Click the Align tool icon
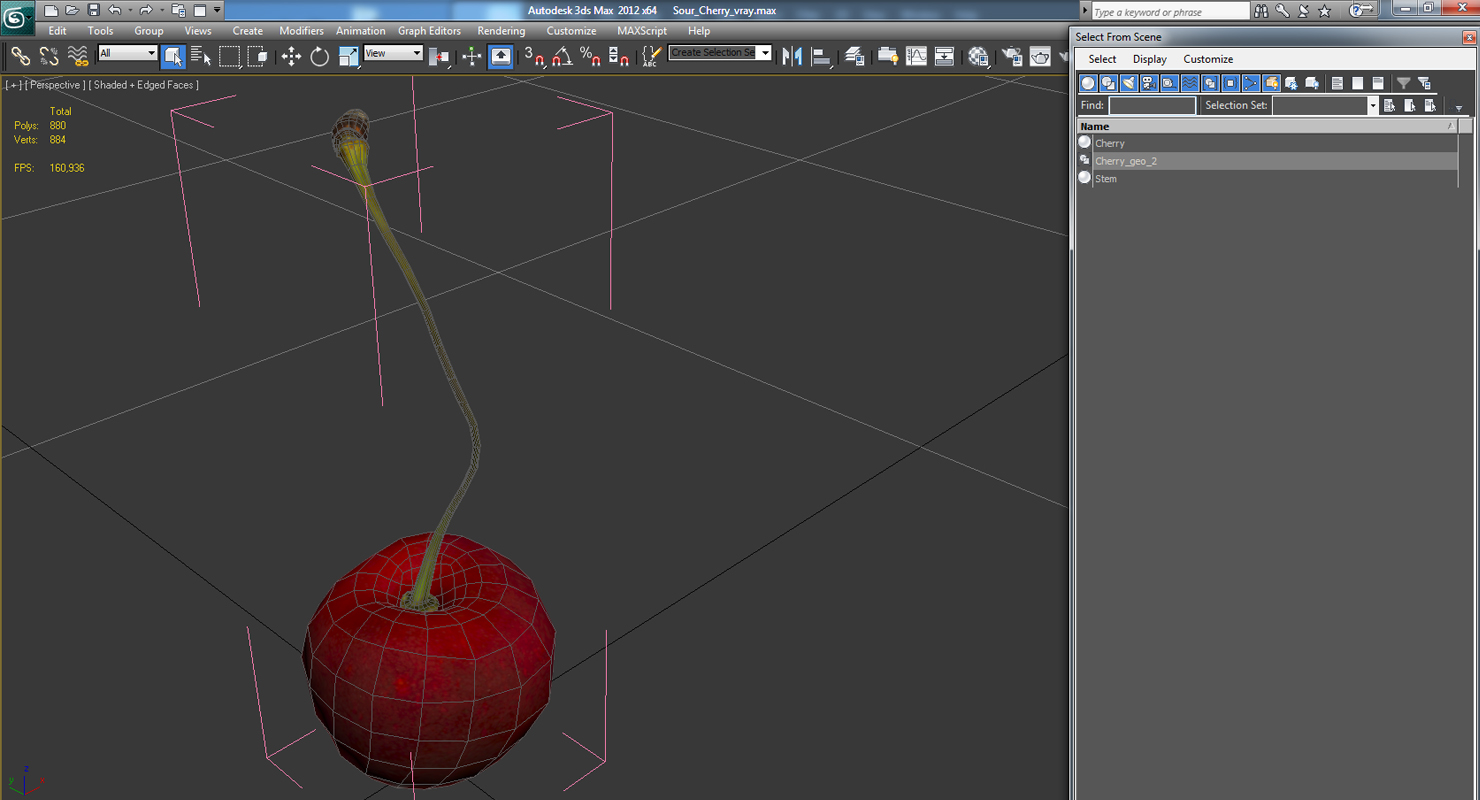 point(821,56)
